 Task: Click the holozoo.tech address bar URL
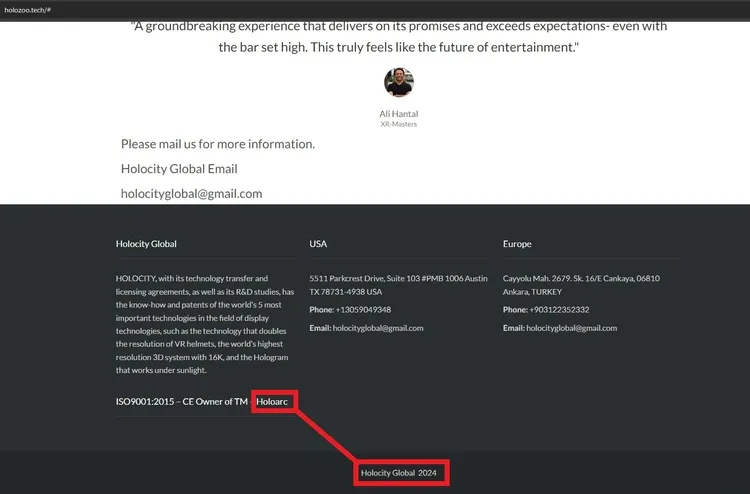28,10
